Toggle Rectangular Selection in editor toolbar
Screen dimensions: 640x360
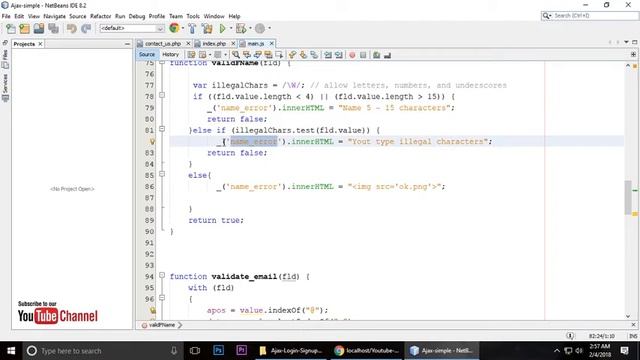click(x=279, y=55)
